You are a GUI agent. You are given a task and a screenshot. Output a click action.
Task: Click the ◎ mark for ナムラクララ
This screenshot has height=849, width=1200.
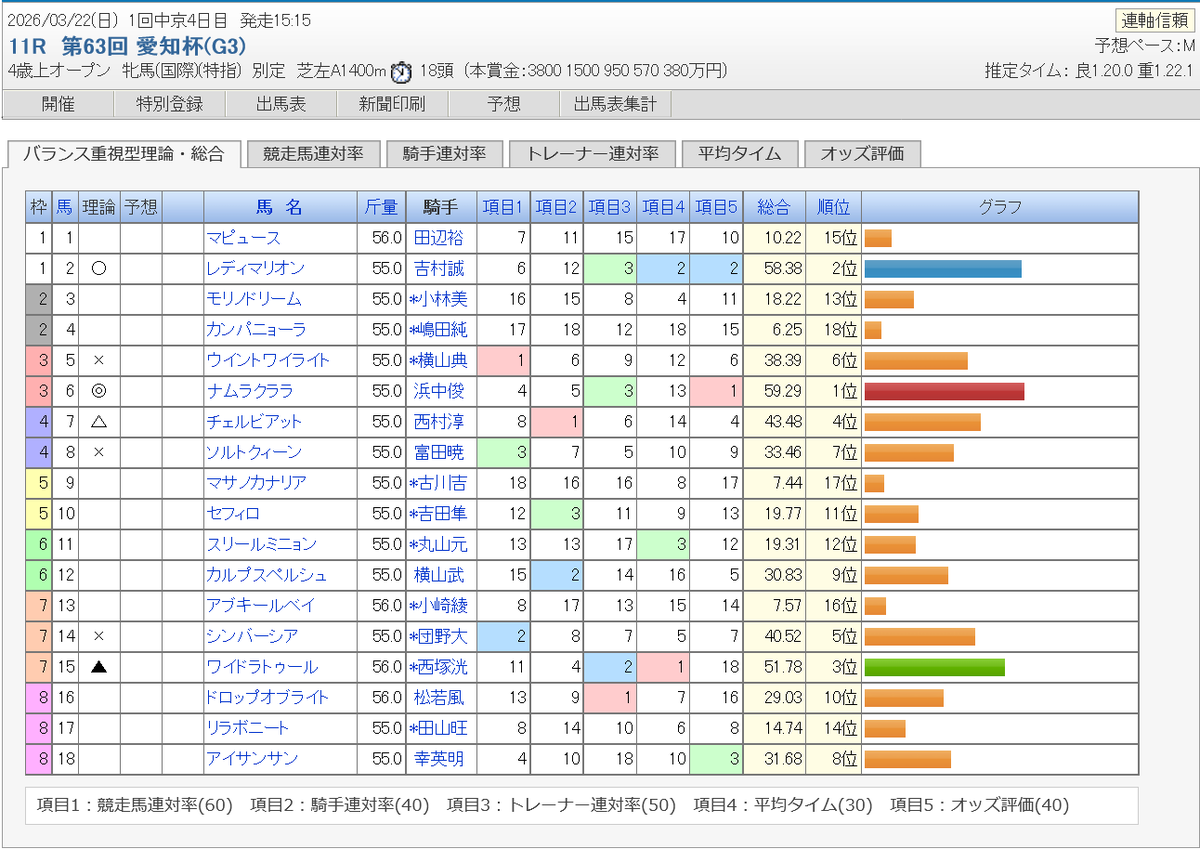pos(99,391)
